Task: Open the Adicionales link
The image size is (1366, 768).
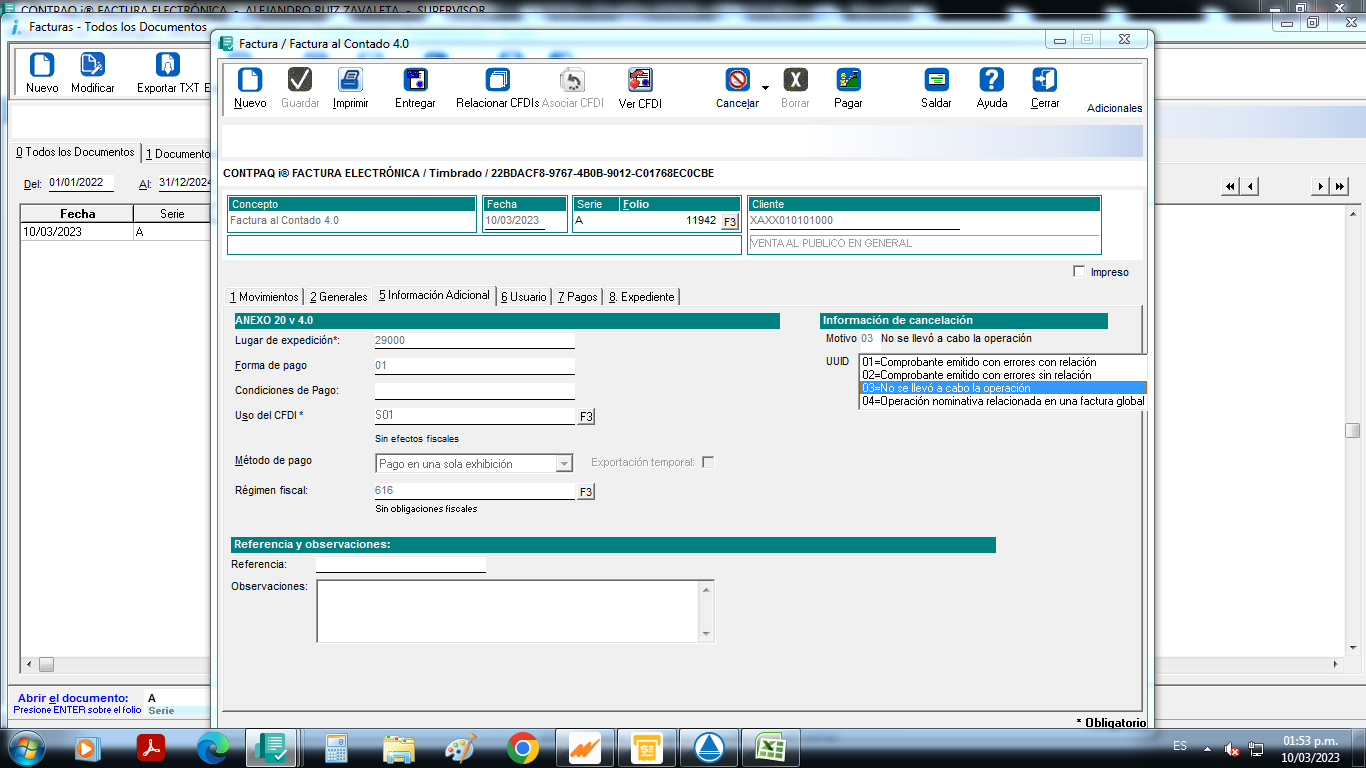Action: click(1114, 108)
